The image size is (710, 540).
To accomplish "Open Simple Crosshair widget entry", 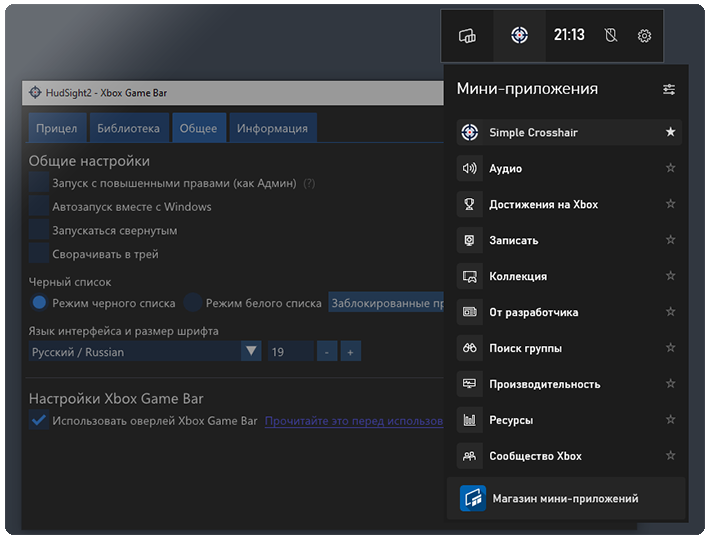I will click(x=569, y=132).
